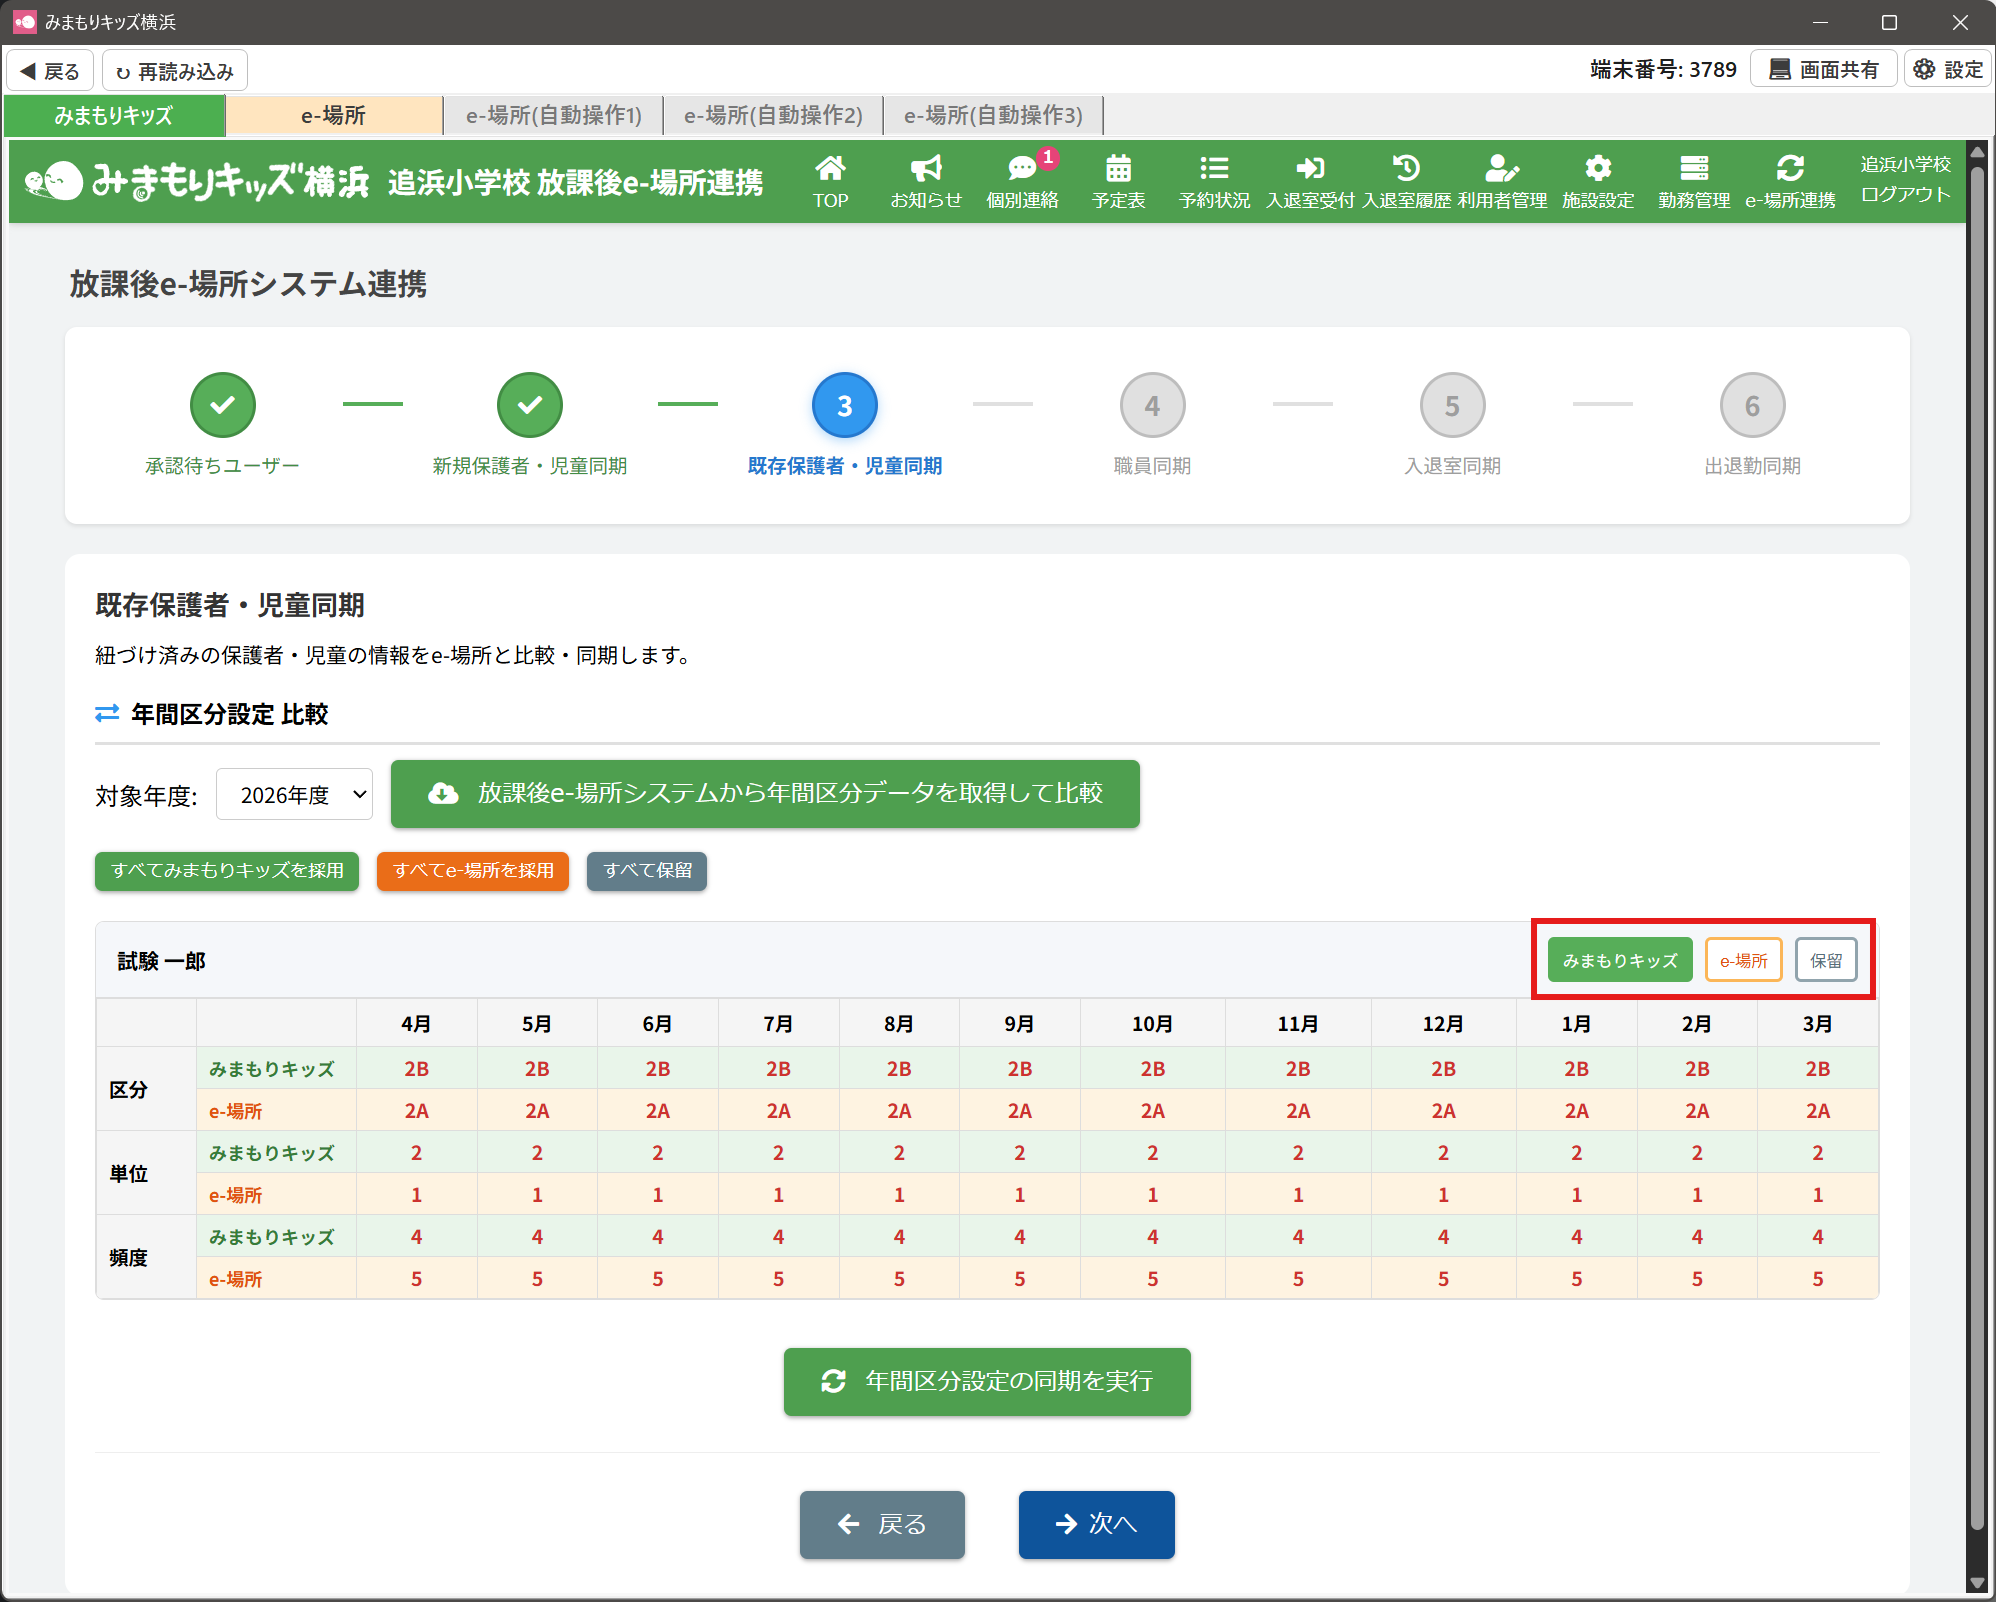Open 入退室履歴 history icon
This screenshot has height=1602, width=1996.
1406,181
